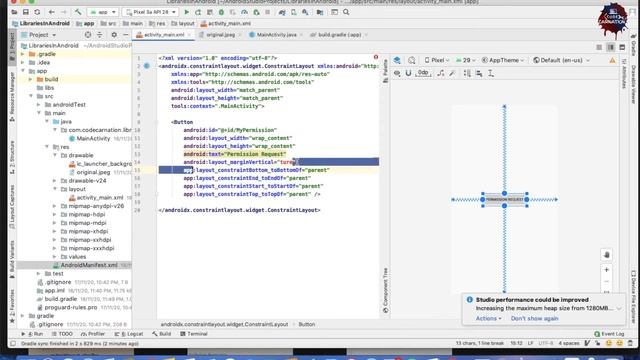
Task: Click the Palette side panel label
Action: (385, 71)
